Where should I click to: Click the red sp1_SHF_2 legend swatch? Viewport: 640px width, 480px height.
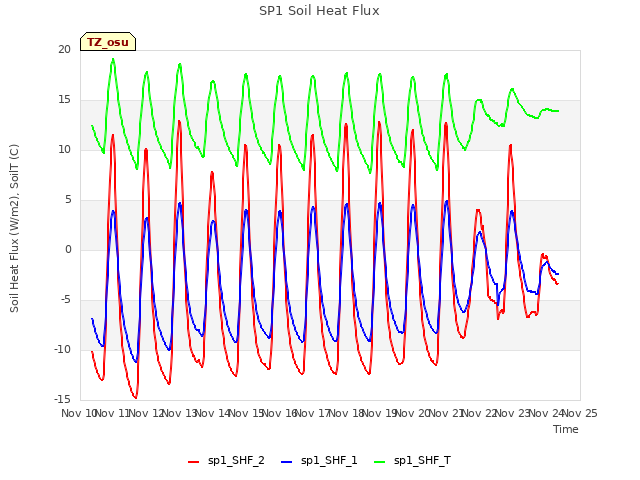[x=193, y=462]
